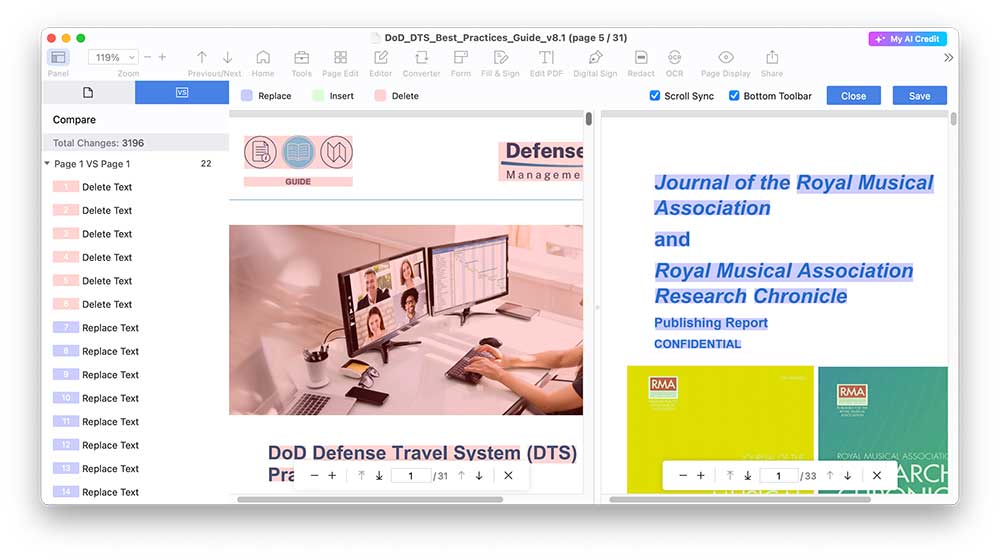Go to next page in left document
The width and height of the screenshot is (1000, 559).
479,476
